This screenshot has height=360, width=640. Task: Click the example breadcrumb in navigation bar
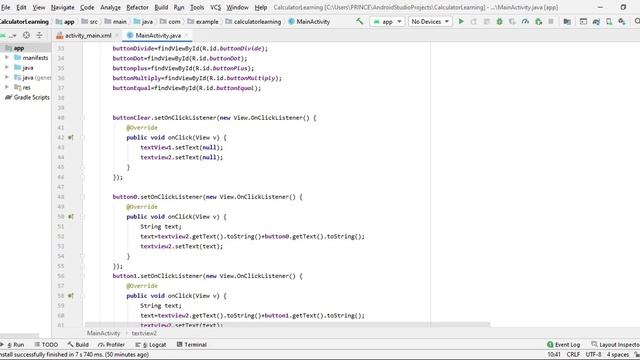(x=203, y=22)
